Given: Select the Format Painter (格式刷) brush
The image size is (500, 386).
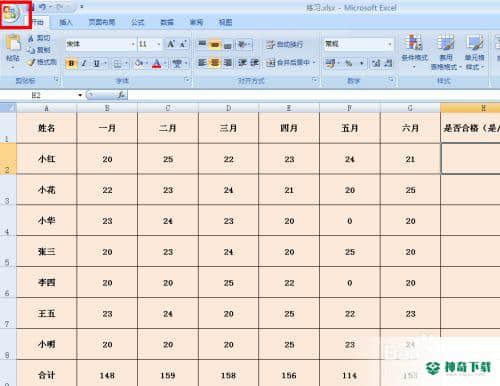Looking at the screenshot, I should point(42,62).
